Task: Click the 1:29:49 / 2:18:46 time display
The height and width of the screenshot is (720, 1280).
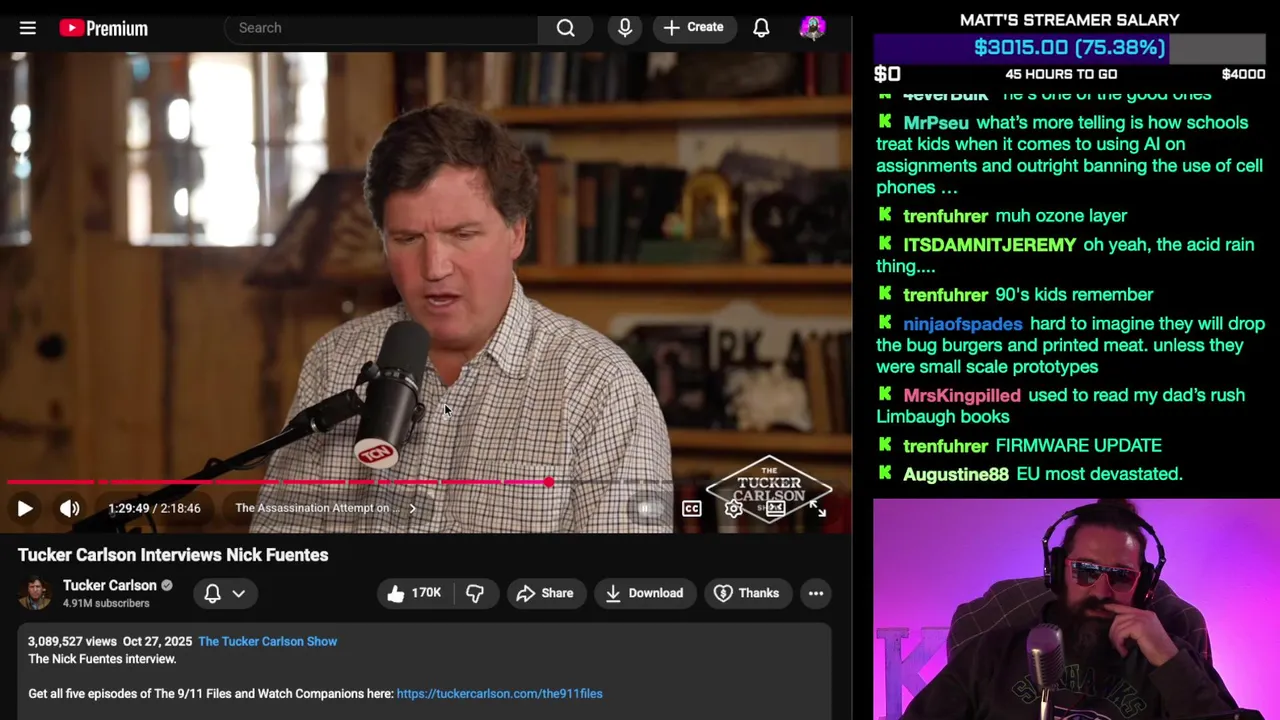Action: pyautogui.click(x=154, y=508)
